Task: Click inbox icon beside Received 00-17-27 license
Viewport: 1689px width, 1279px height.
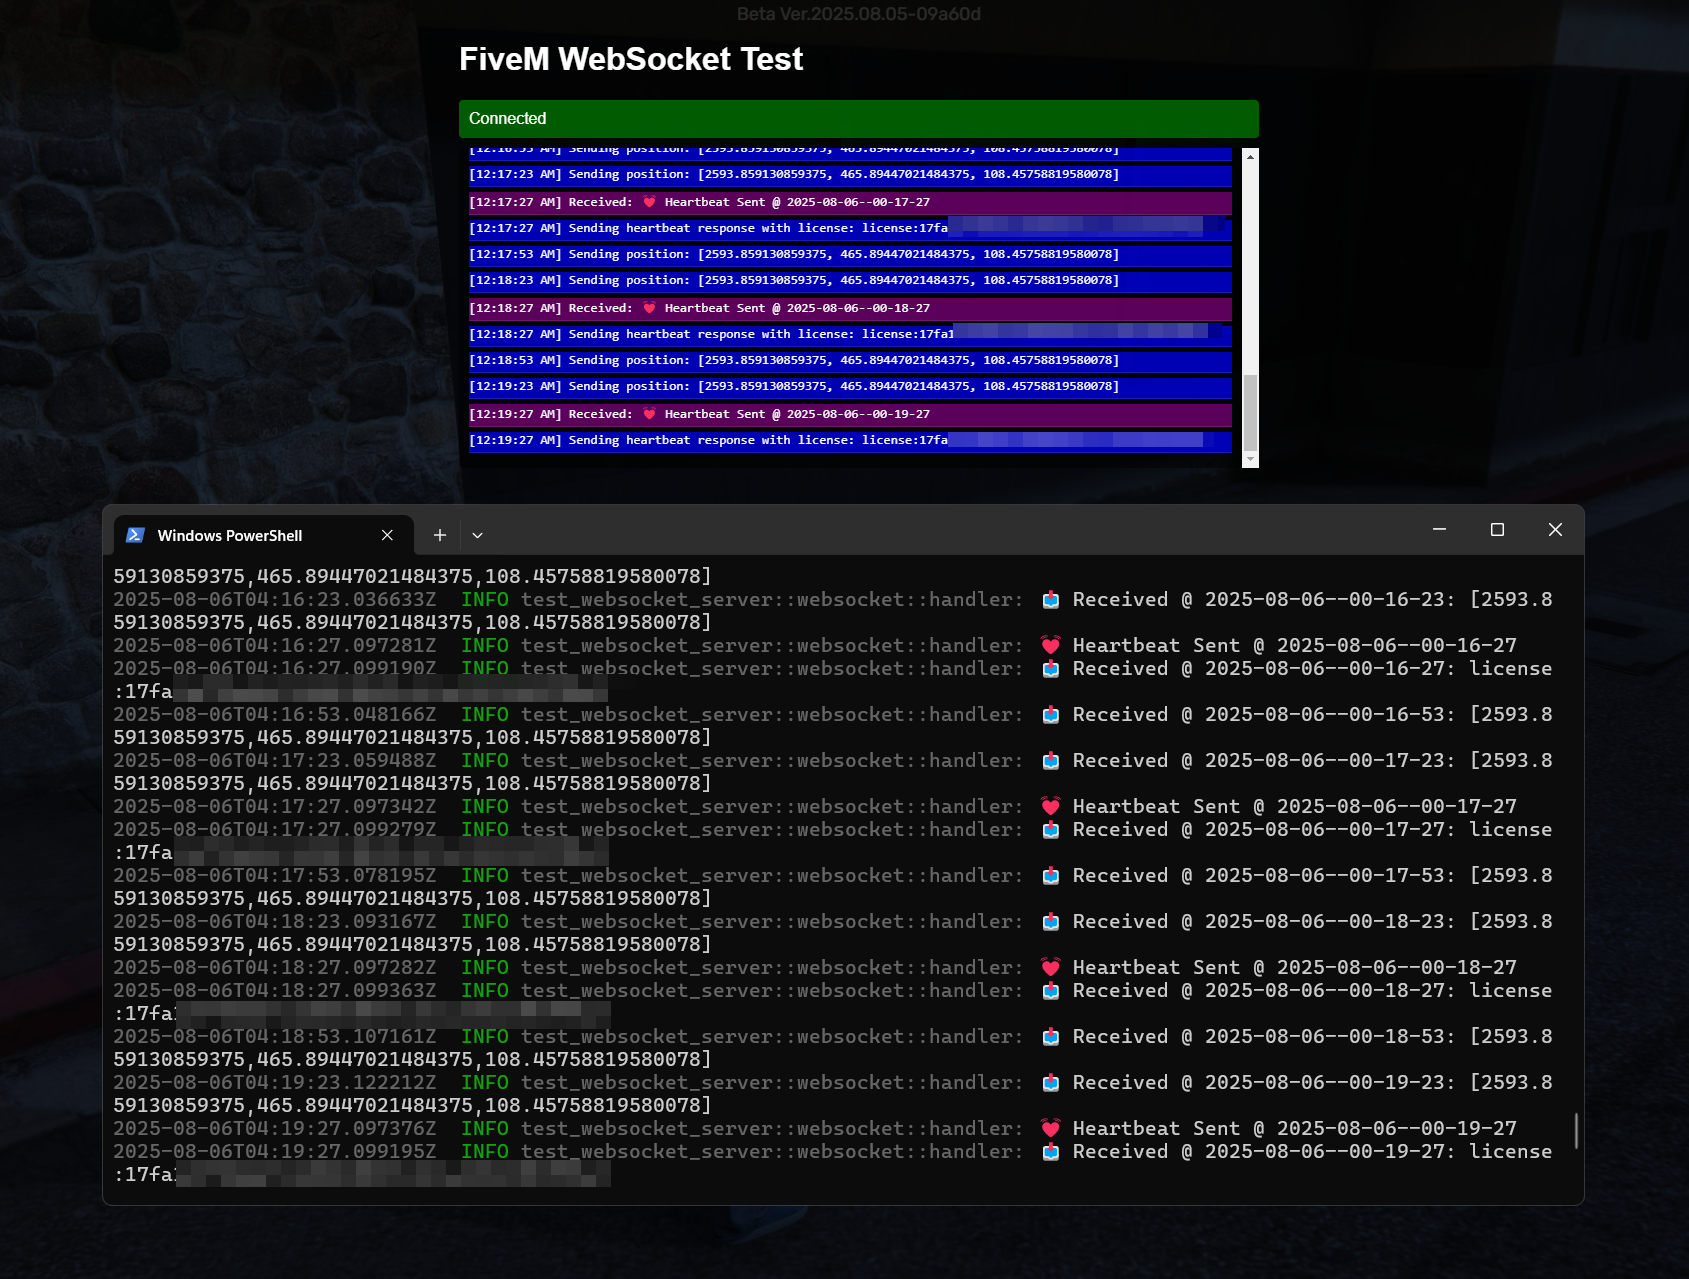Action: click(x=1050, y=830)
